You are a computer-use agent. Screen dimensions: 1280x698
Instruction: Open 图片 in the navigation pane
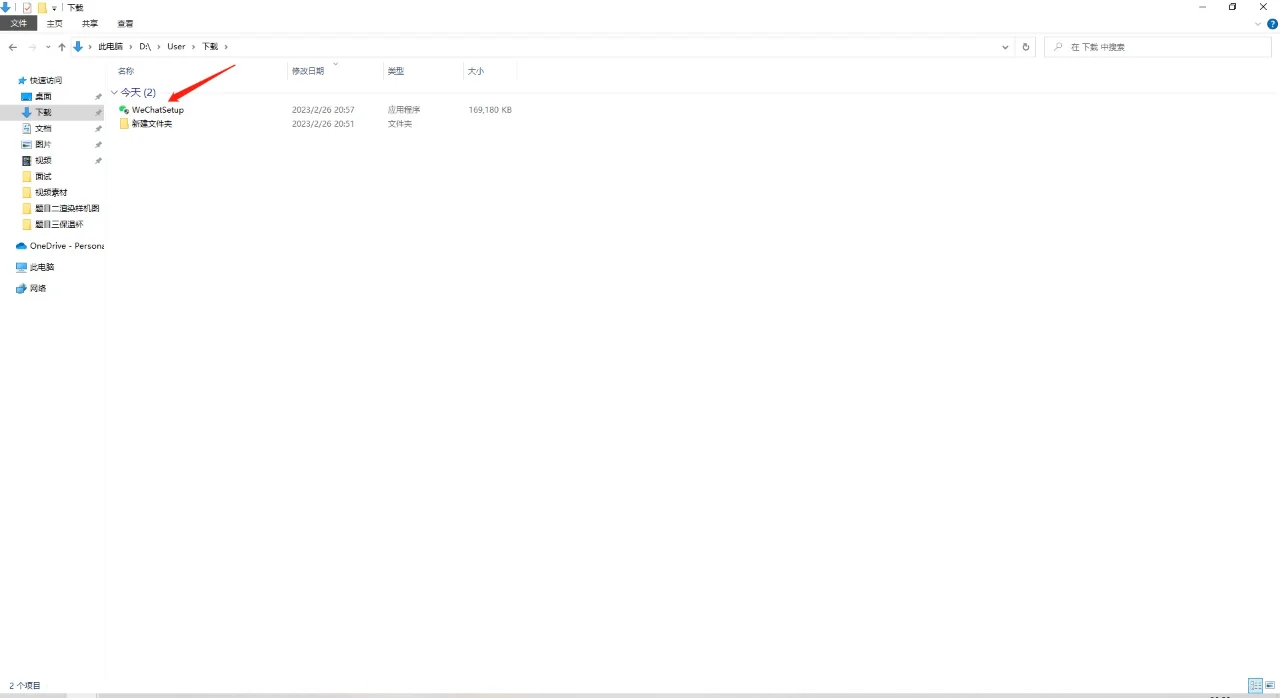click(43, 144)
